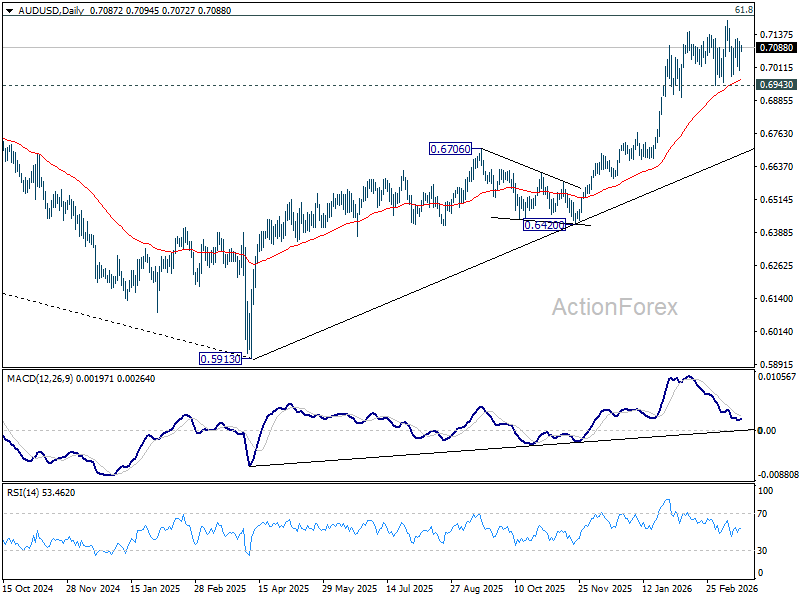Select the 0.69430 level price tag
The height and width of the screenshot is (600, 800).
coord(776,85)
